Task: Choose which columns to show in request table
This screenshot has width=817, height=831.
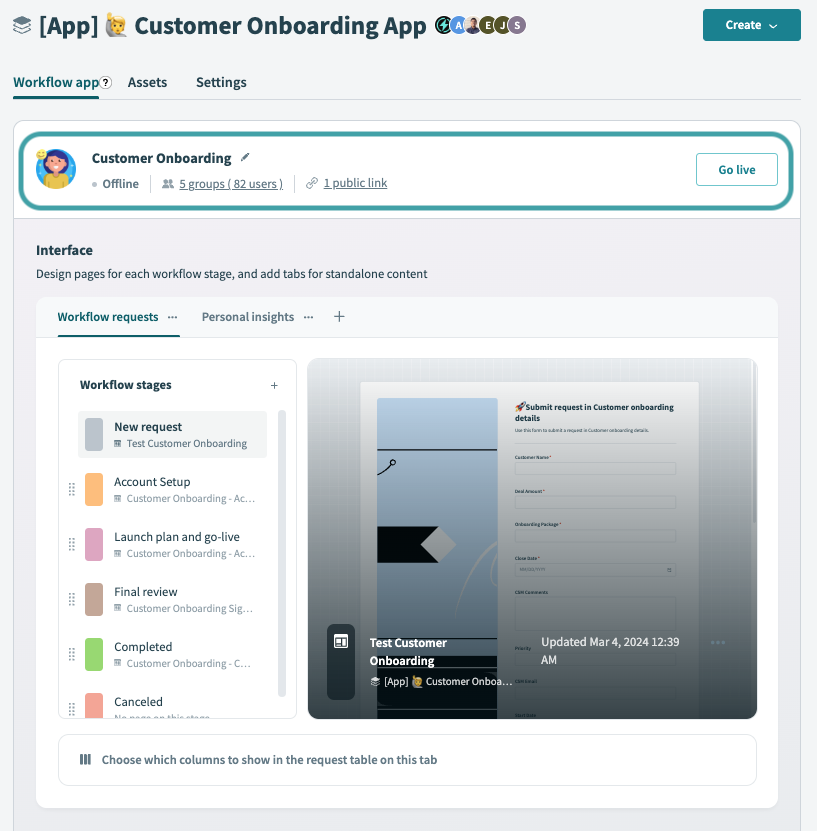Action: point(407,760)
